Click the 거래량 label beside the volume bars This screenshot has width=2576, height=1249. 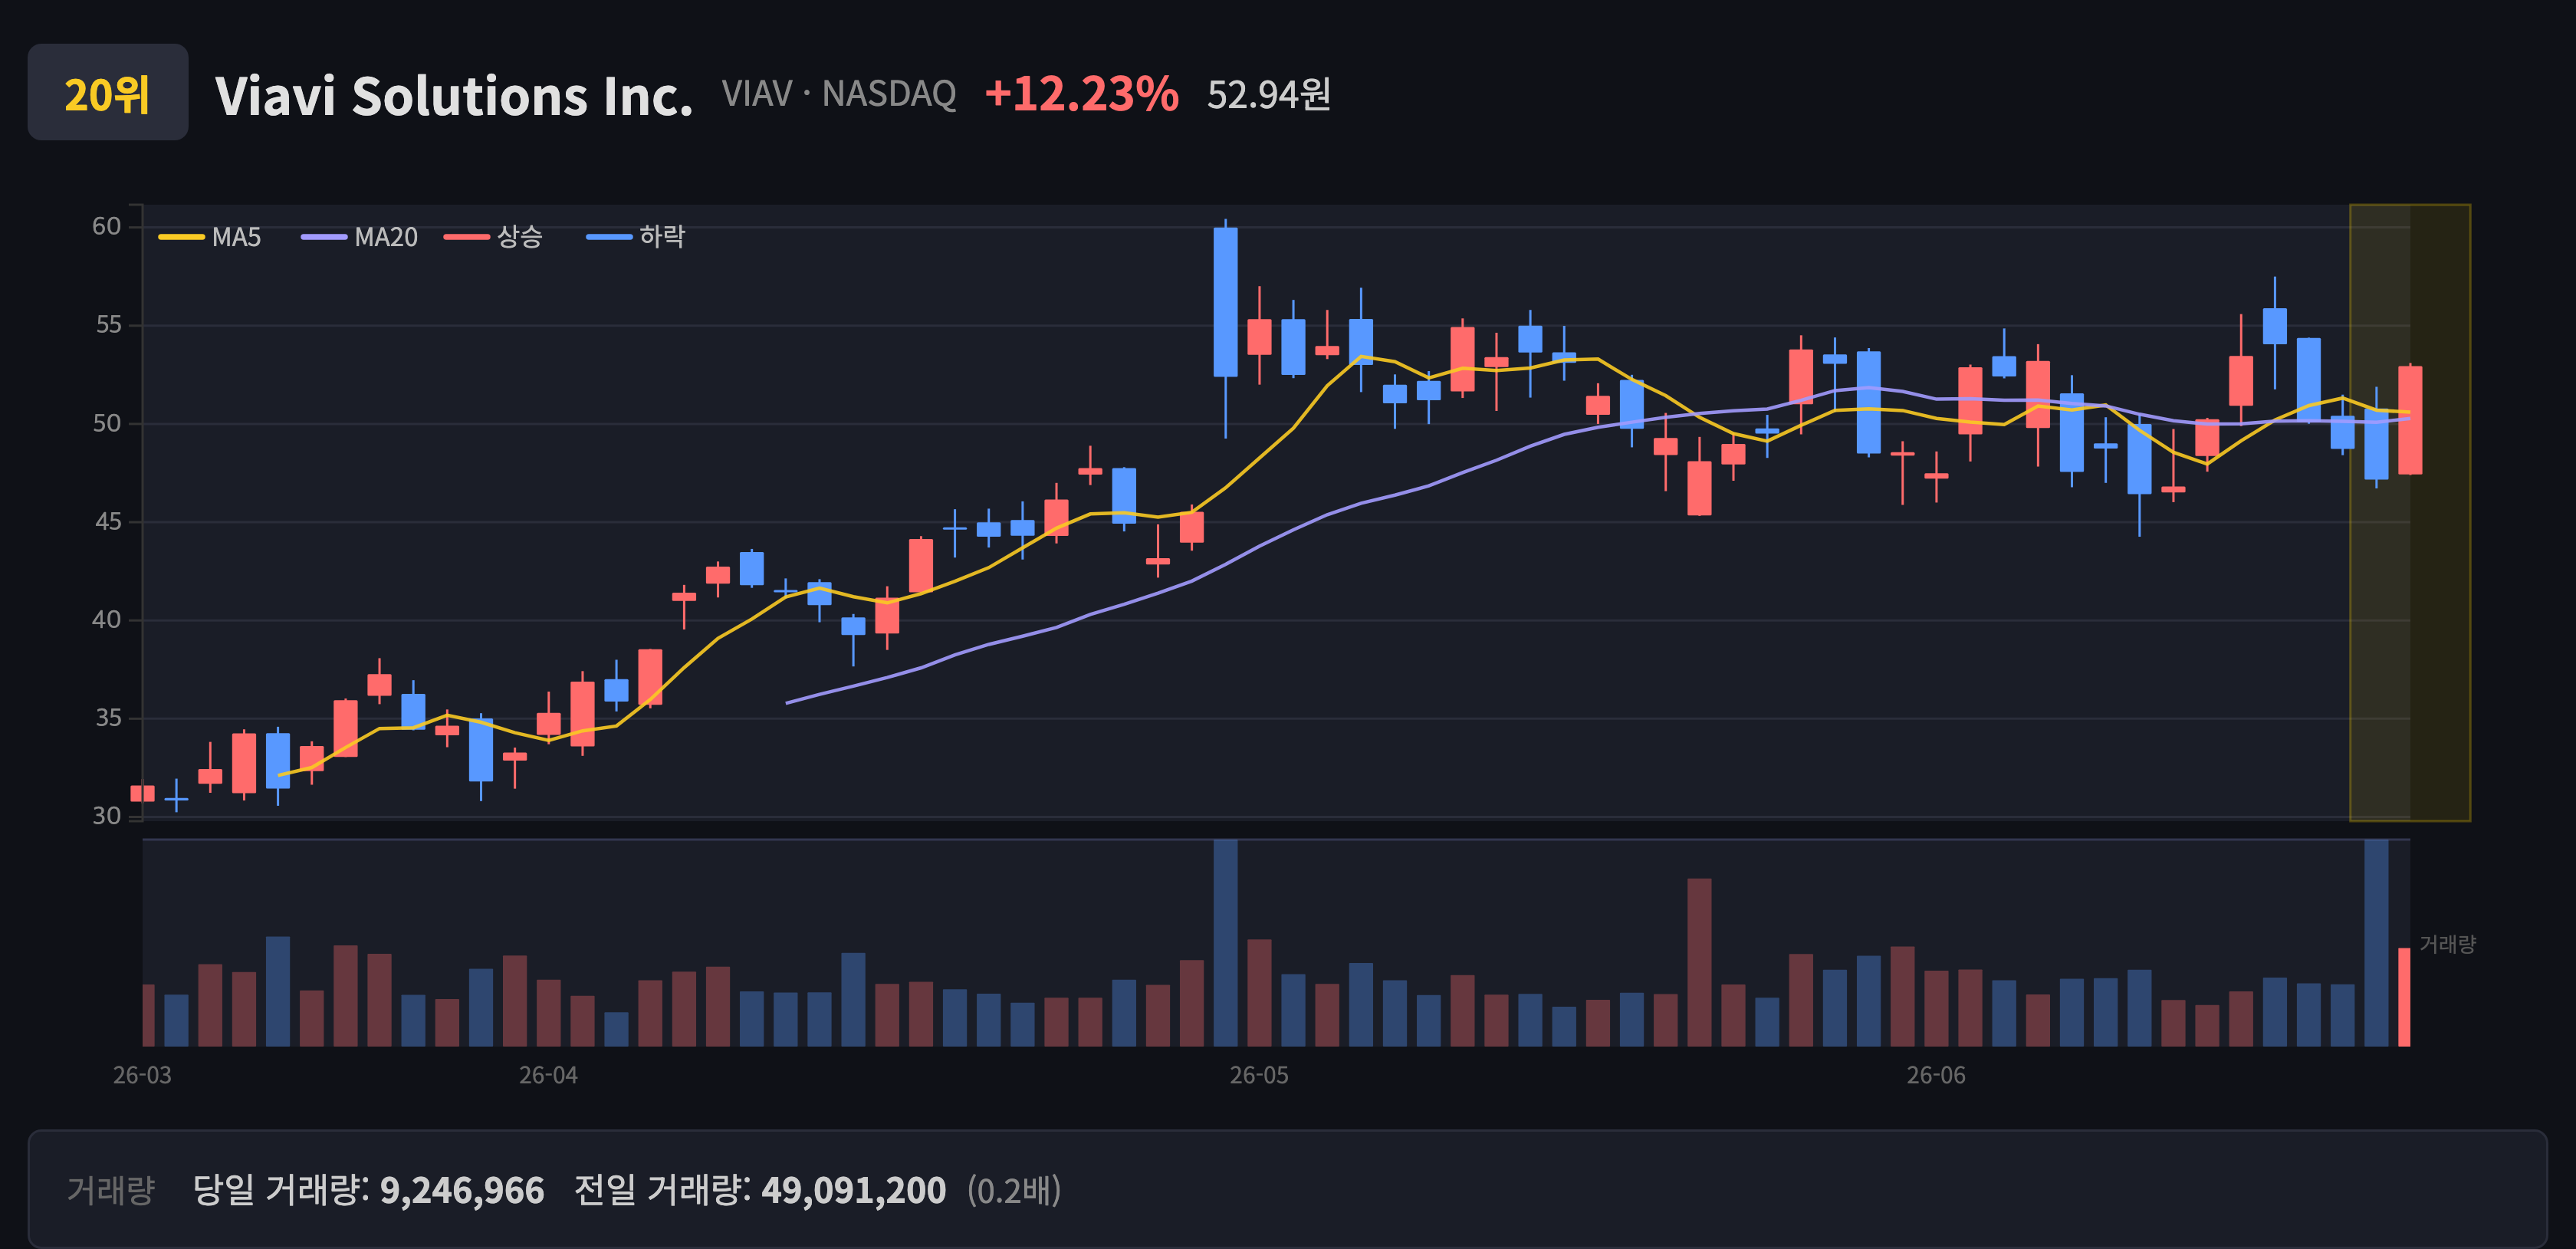(x=2447, y=944)
